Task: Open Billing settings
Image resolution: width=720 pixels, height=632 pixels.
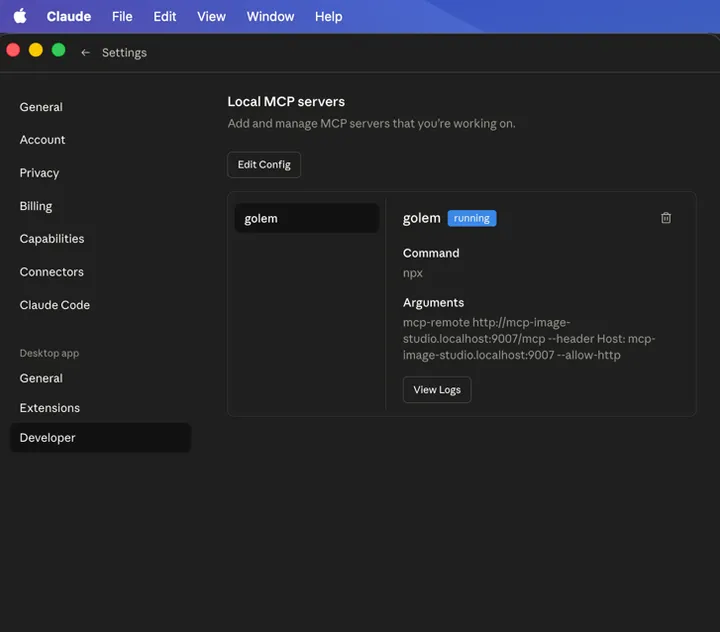Action: tap(36, 206)
